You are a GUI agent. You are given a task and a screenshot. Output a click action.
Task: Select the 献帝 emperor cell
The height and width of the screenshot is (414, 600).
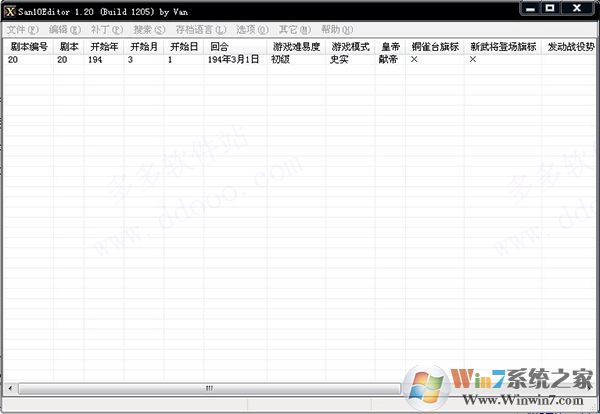click(390, 60)
